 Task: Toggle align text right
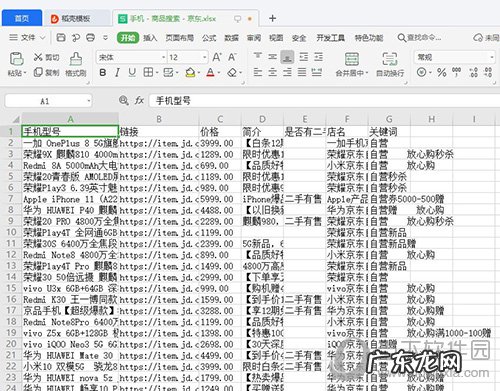[287, 72]
